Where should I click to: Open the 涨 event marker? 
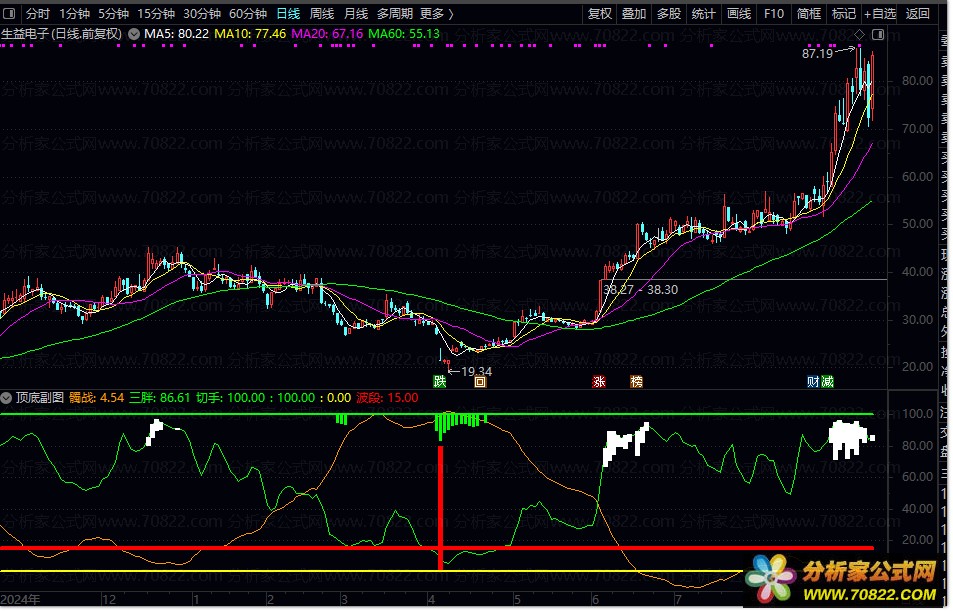[599, 382]
